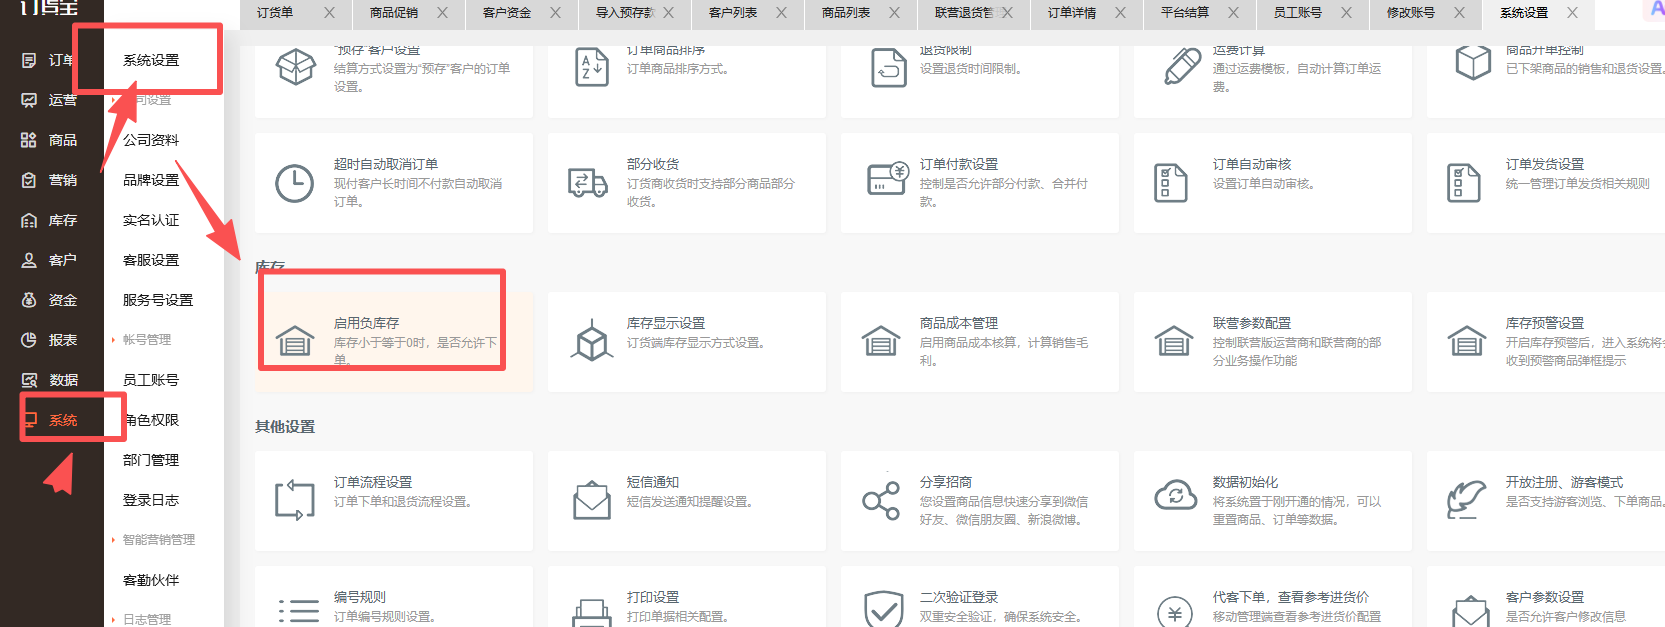Open the 客户资金 tab
The height and width of the screenshot is (627, 1665).
tap(507, 13)
